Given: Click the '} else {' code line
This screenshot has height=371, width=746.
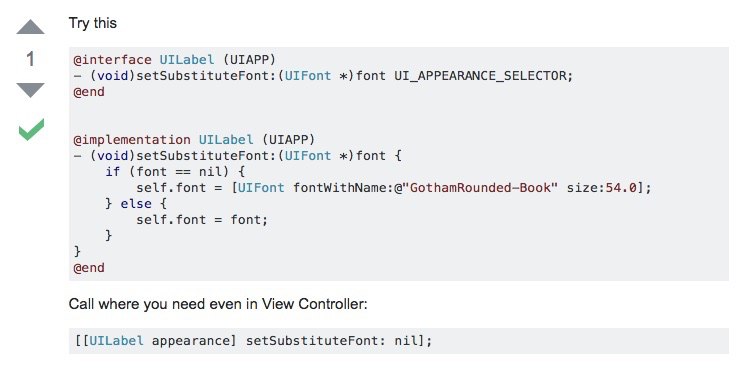Looking at the screenshot, I should click(136, 204).
